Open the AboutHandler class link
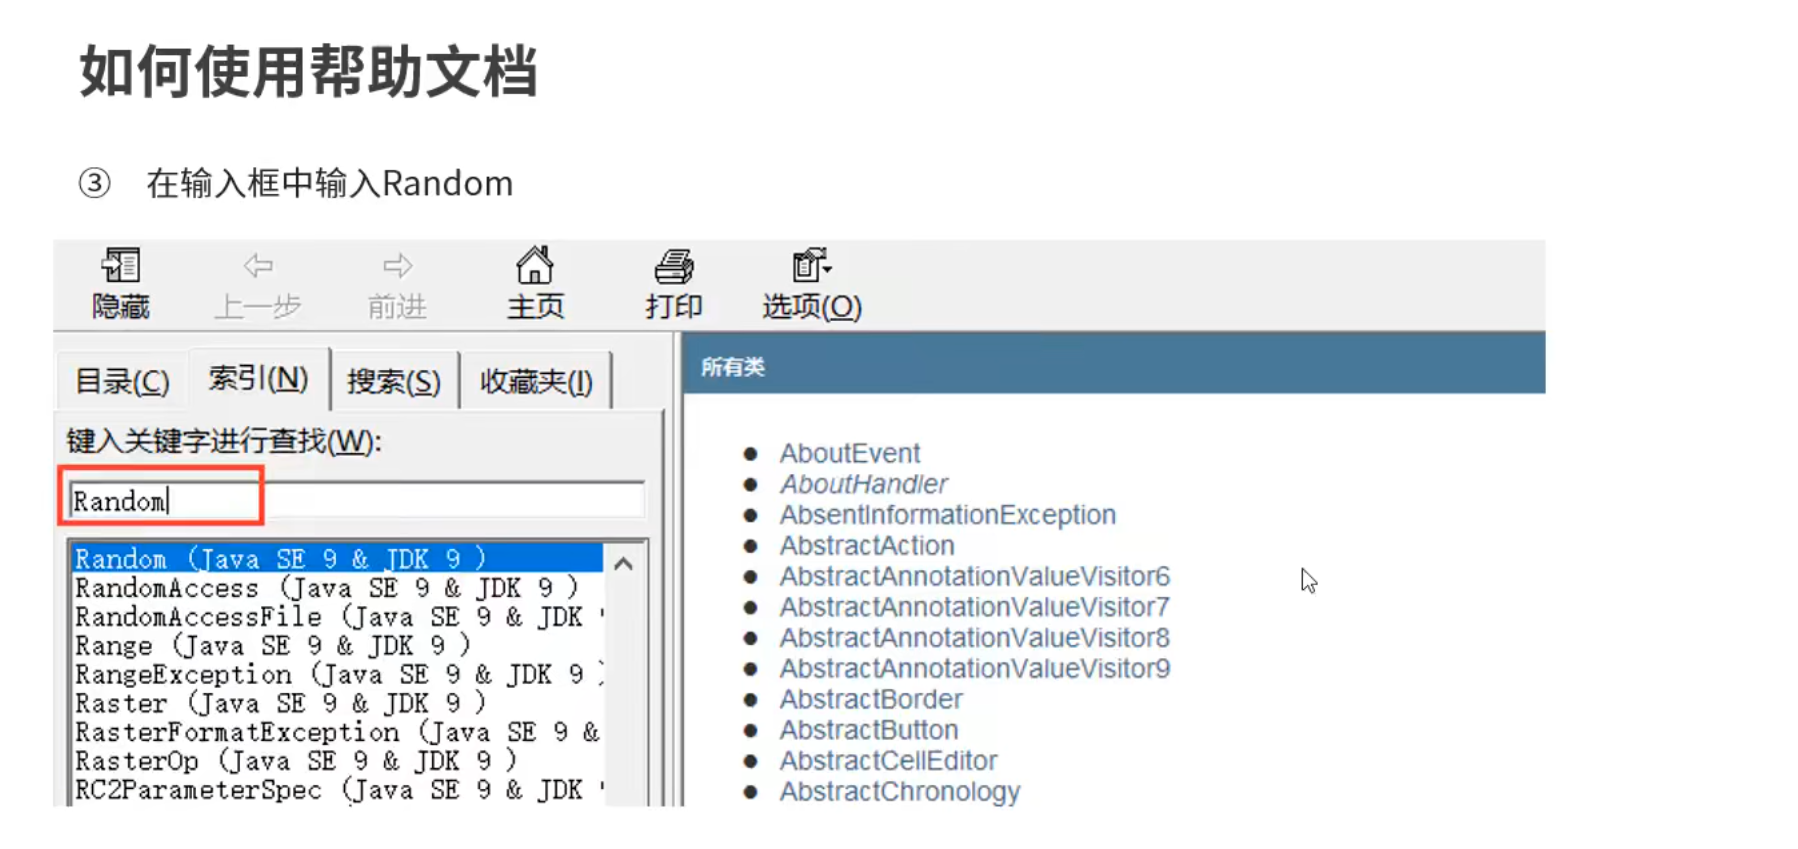Screen dimensions: 1798x849 point(863,484)
